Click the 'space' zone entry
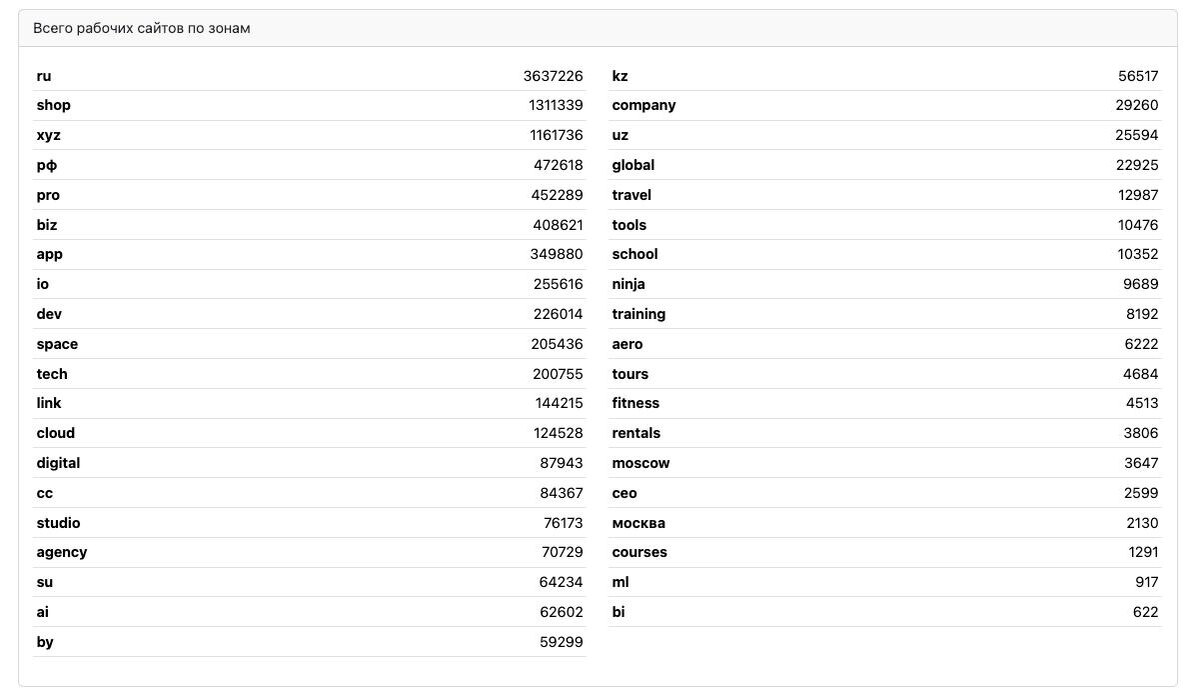Image resolution: width=1200 pixels, height=700 pixels. [57, 344]
